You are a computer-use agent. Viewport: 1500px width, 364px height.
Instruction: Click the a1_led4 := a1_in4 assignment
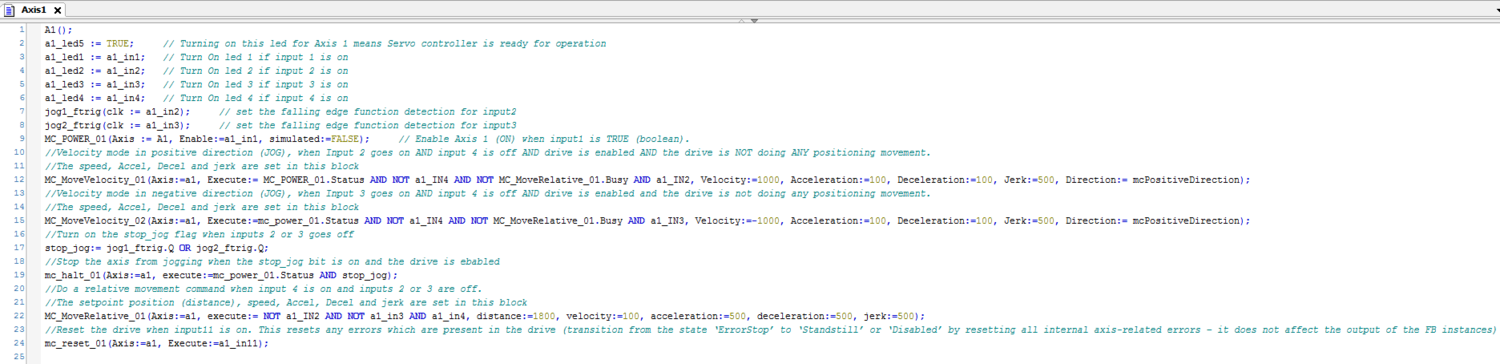tap(94, 98)
